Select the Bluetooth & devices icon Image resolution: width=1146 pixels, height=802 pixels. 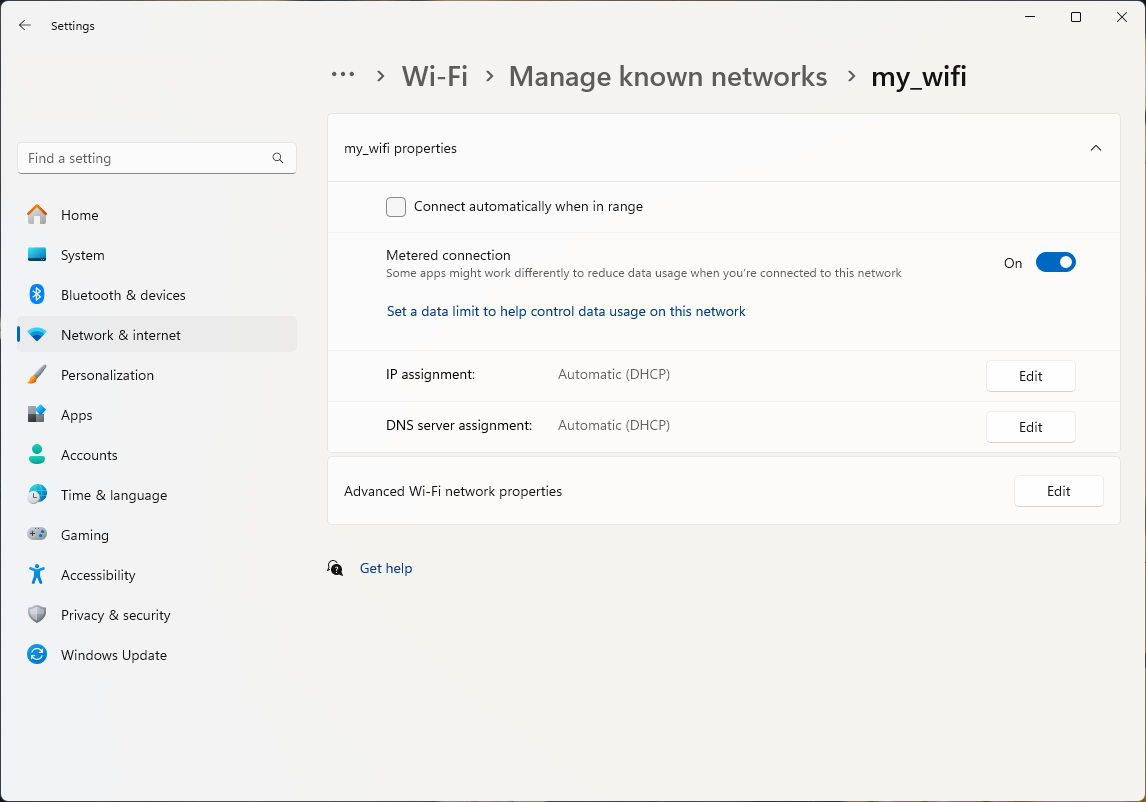[x=37, y=295]
